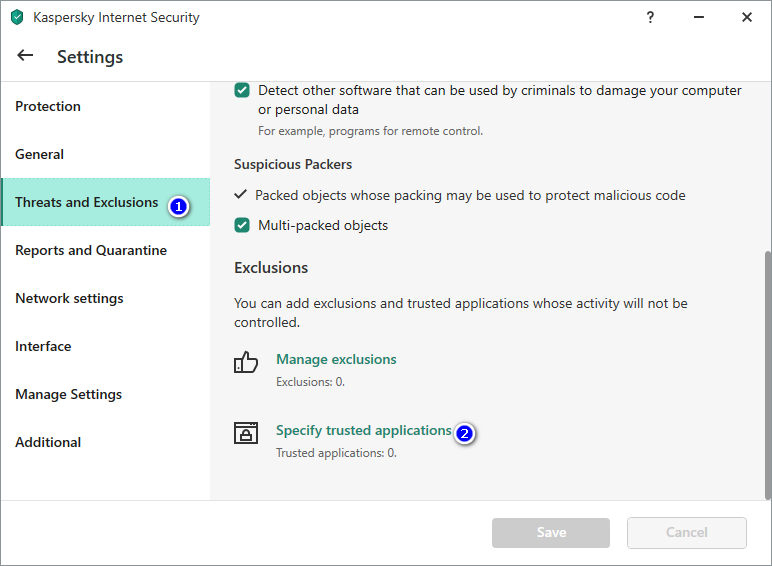Click the back arrow beside Settings
The height and width of the screenshot is (566, 772).
tap(25, 56)
